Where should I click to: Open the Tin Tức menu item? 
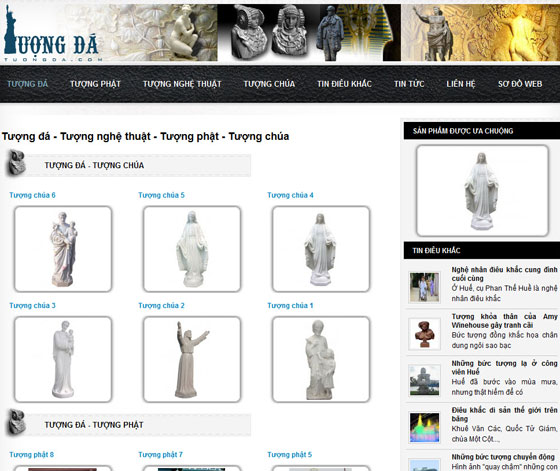pos(409,84)
